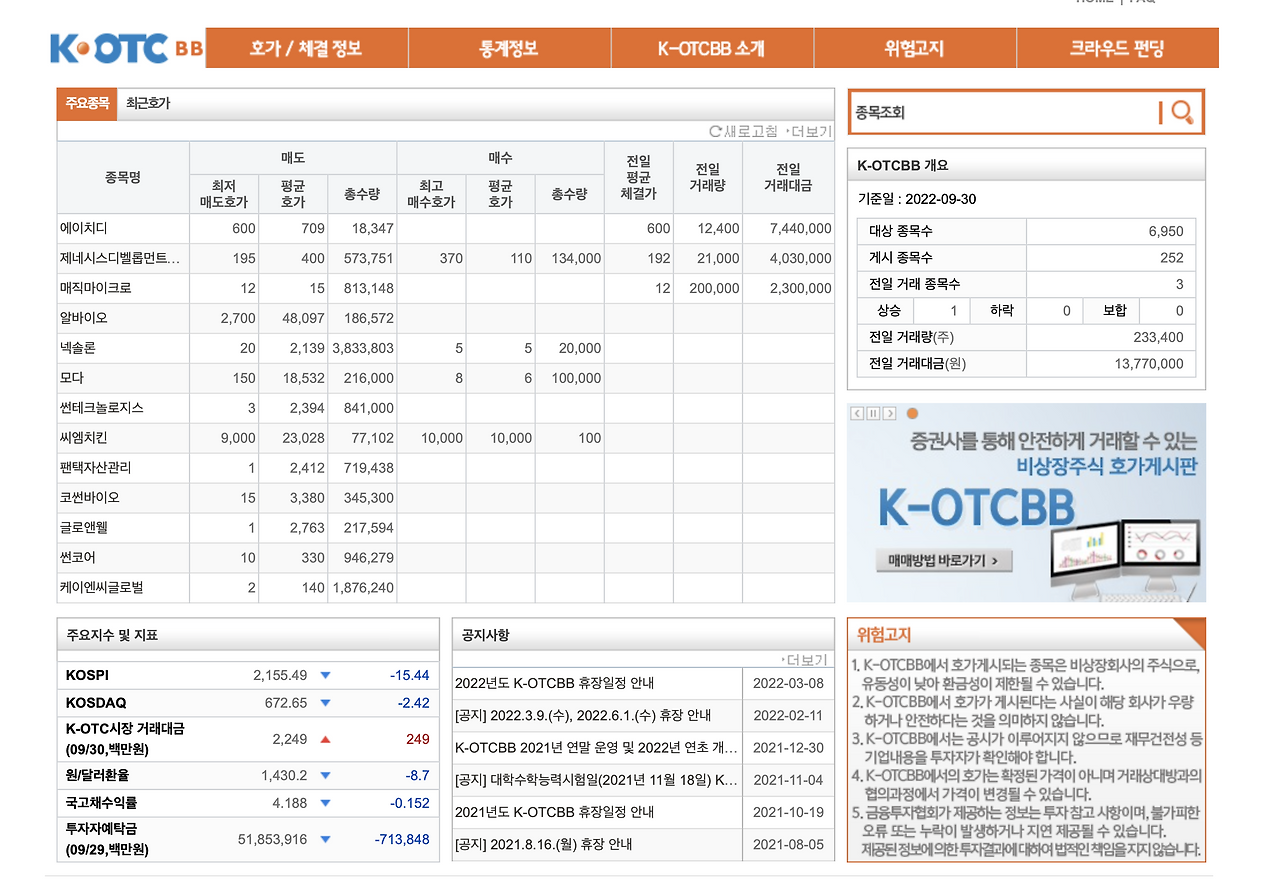Click the FAQ link at top
The image size is (1280, 881).
click(x=1143, y=3)
